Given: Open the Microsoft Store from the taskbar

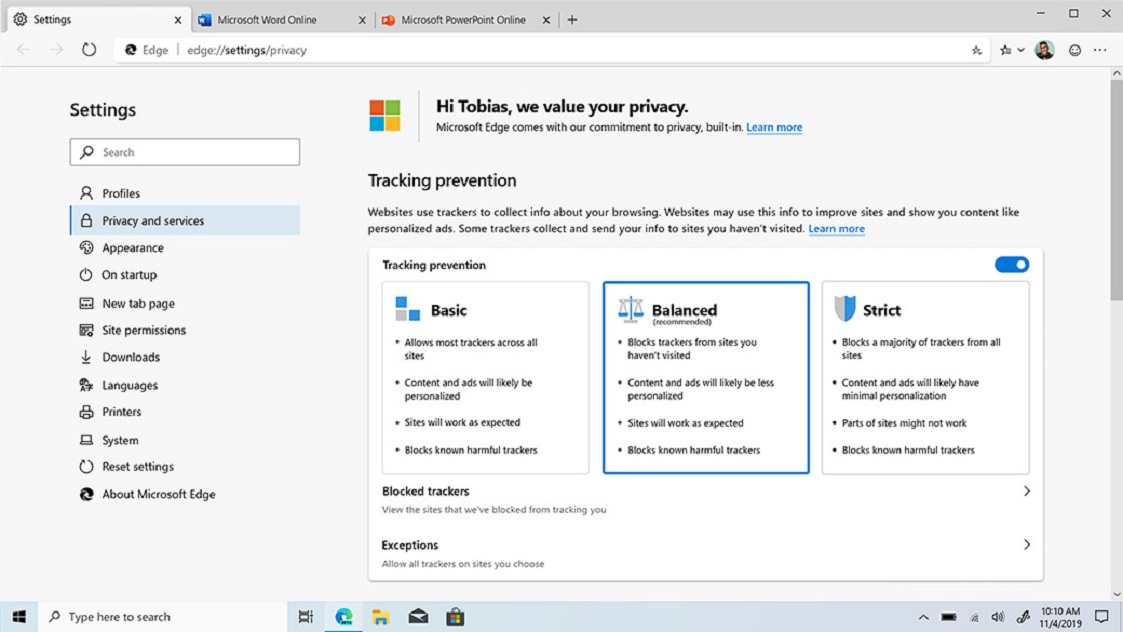Looking at the screenshot, I should 455,616.
